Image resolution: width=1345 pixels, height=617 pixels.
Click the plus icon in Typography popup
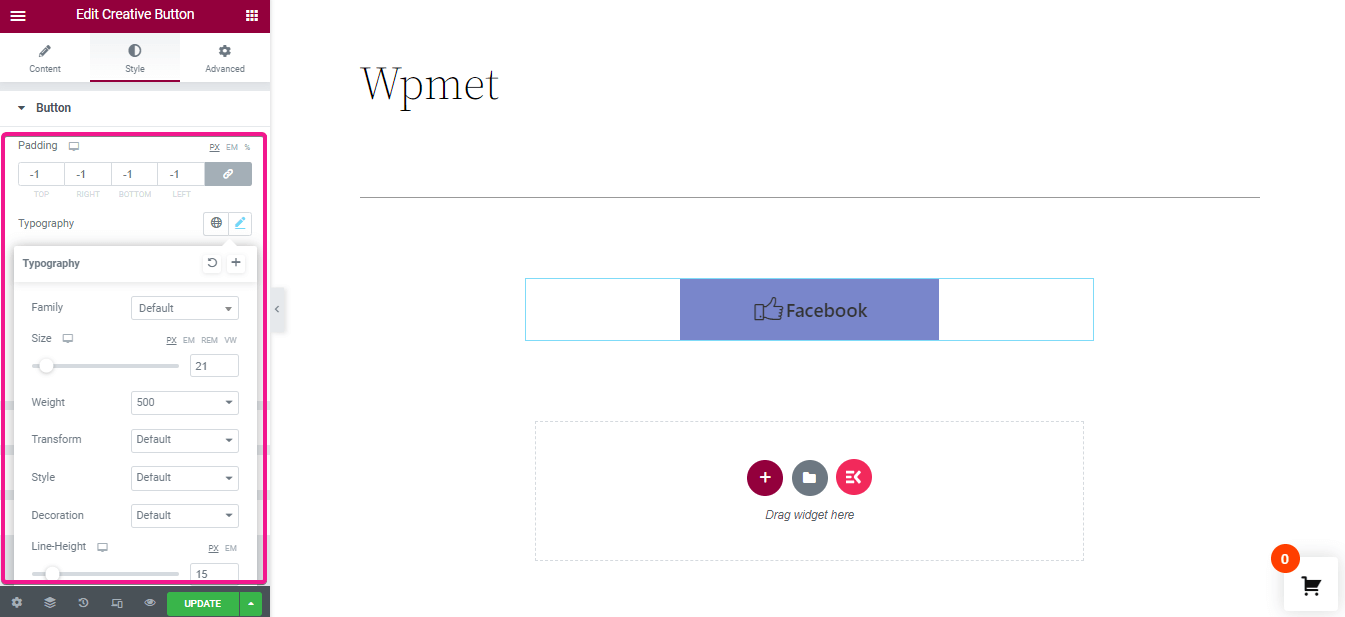click(x=236, y=263)
